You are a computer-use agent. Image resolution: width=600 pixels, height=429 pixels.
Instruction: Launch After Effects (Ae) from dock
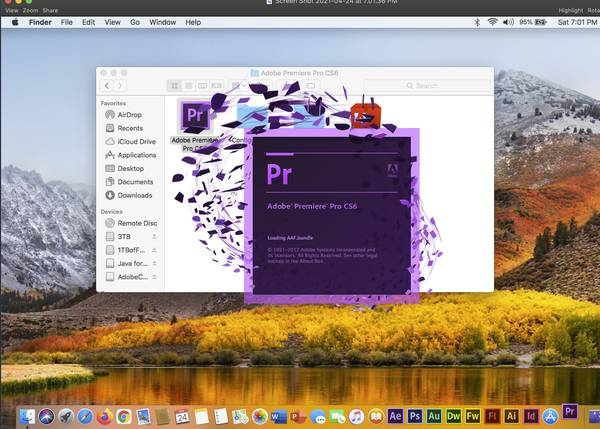(x=395, y=416)
